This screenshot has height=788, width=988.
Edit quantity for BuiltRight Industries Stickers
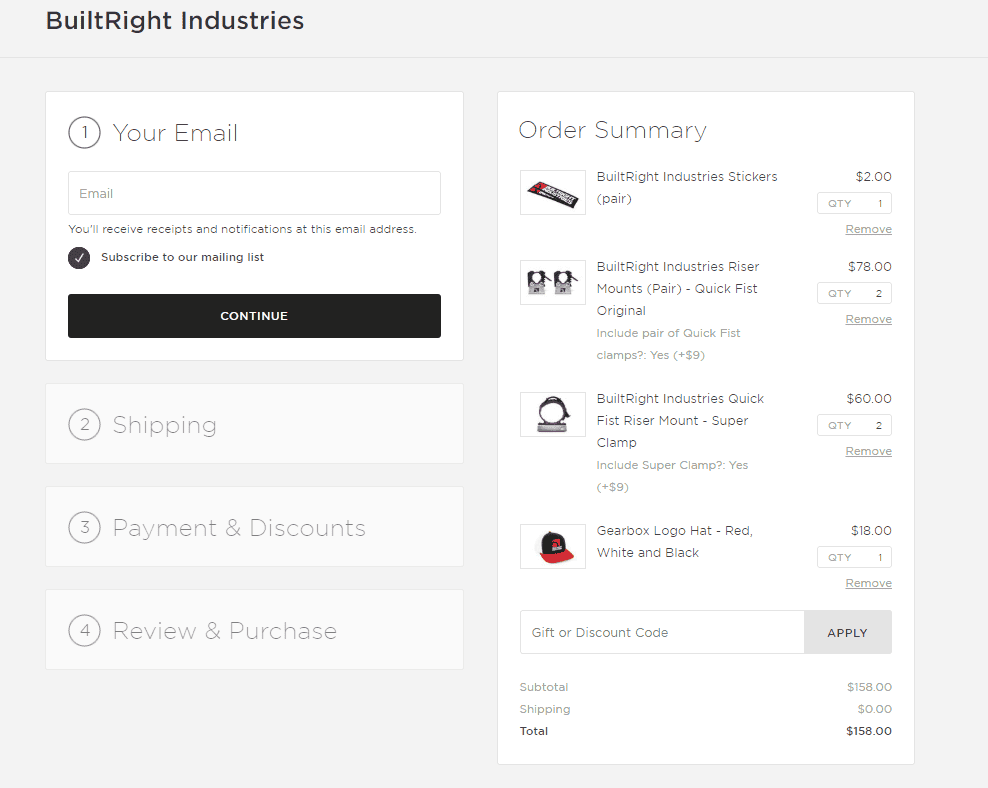point(854,203)
